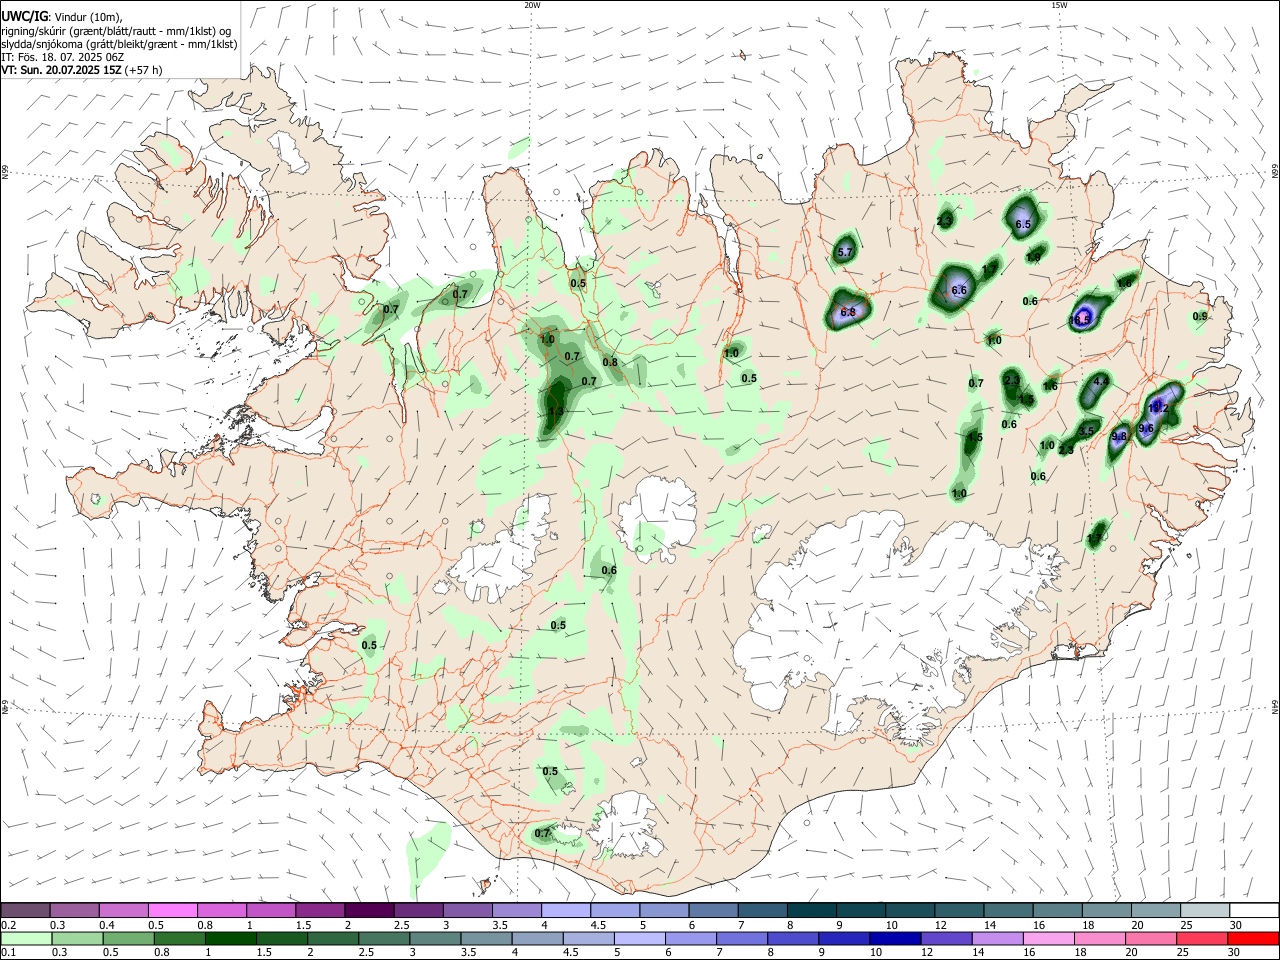
Task: Click the '(+57 h)' forecast offset
Action: coord(143,70)
